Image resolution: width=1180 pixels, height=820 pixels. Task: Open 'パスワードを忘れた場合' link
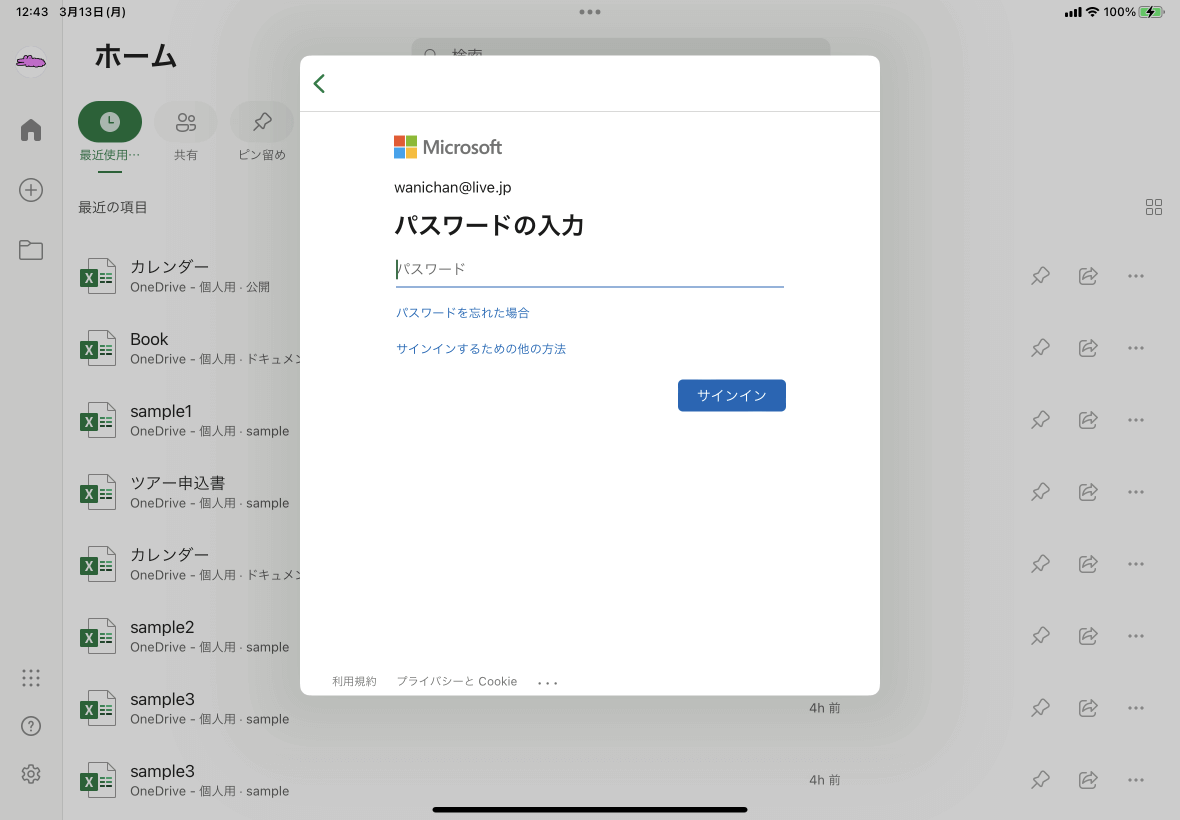[x=462, y=313]
